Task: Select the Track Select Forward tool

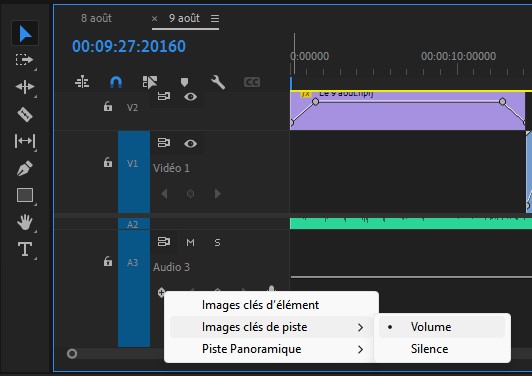Action: 24,60
